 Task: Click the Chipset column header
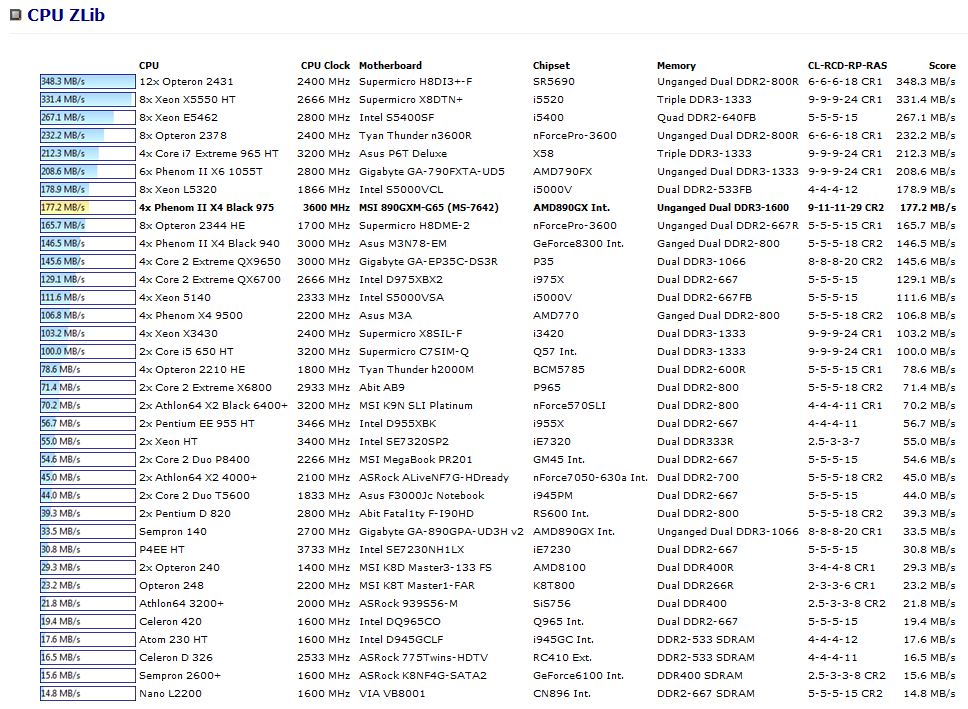point(551,65)
